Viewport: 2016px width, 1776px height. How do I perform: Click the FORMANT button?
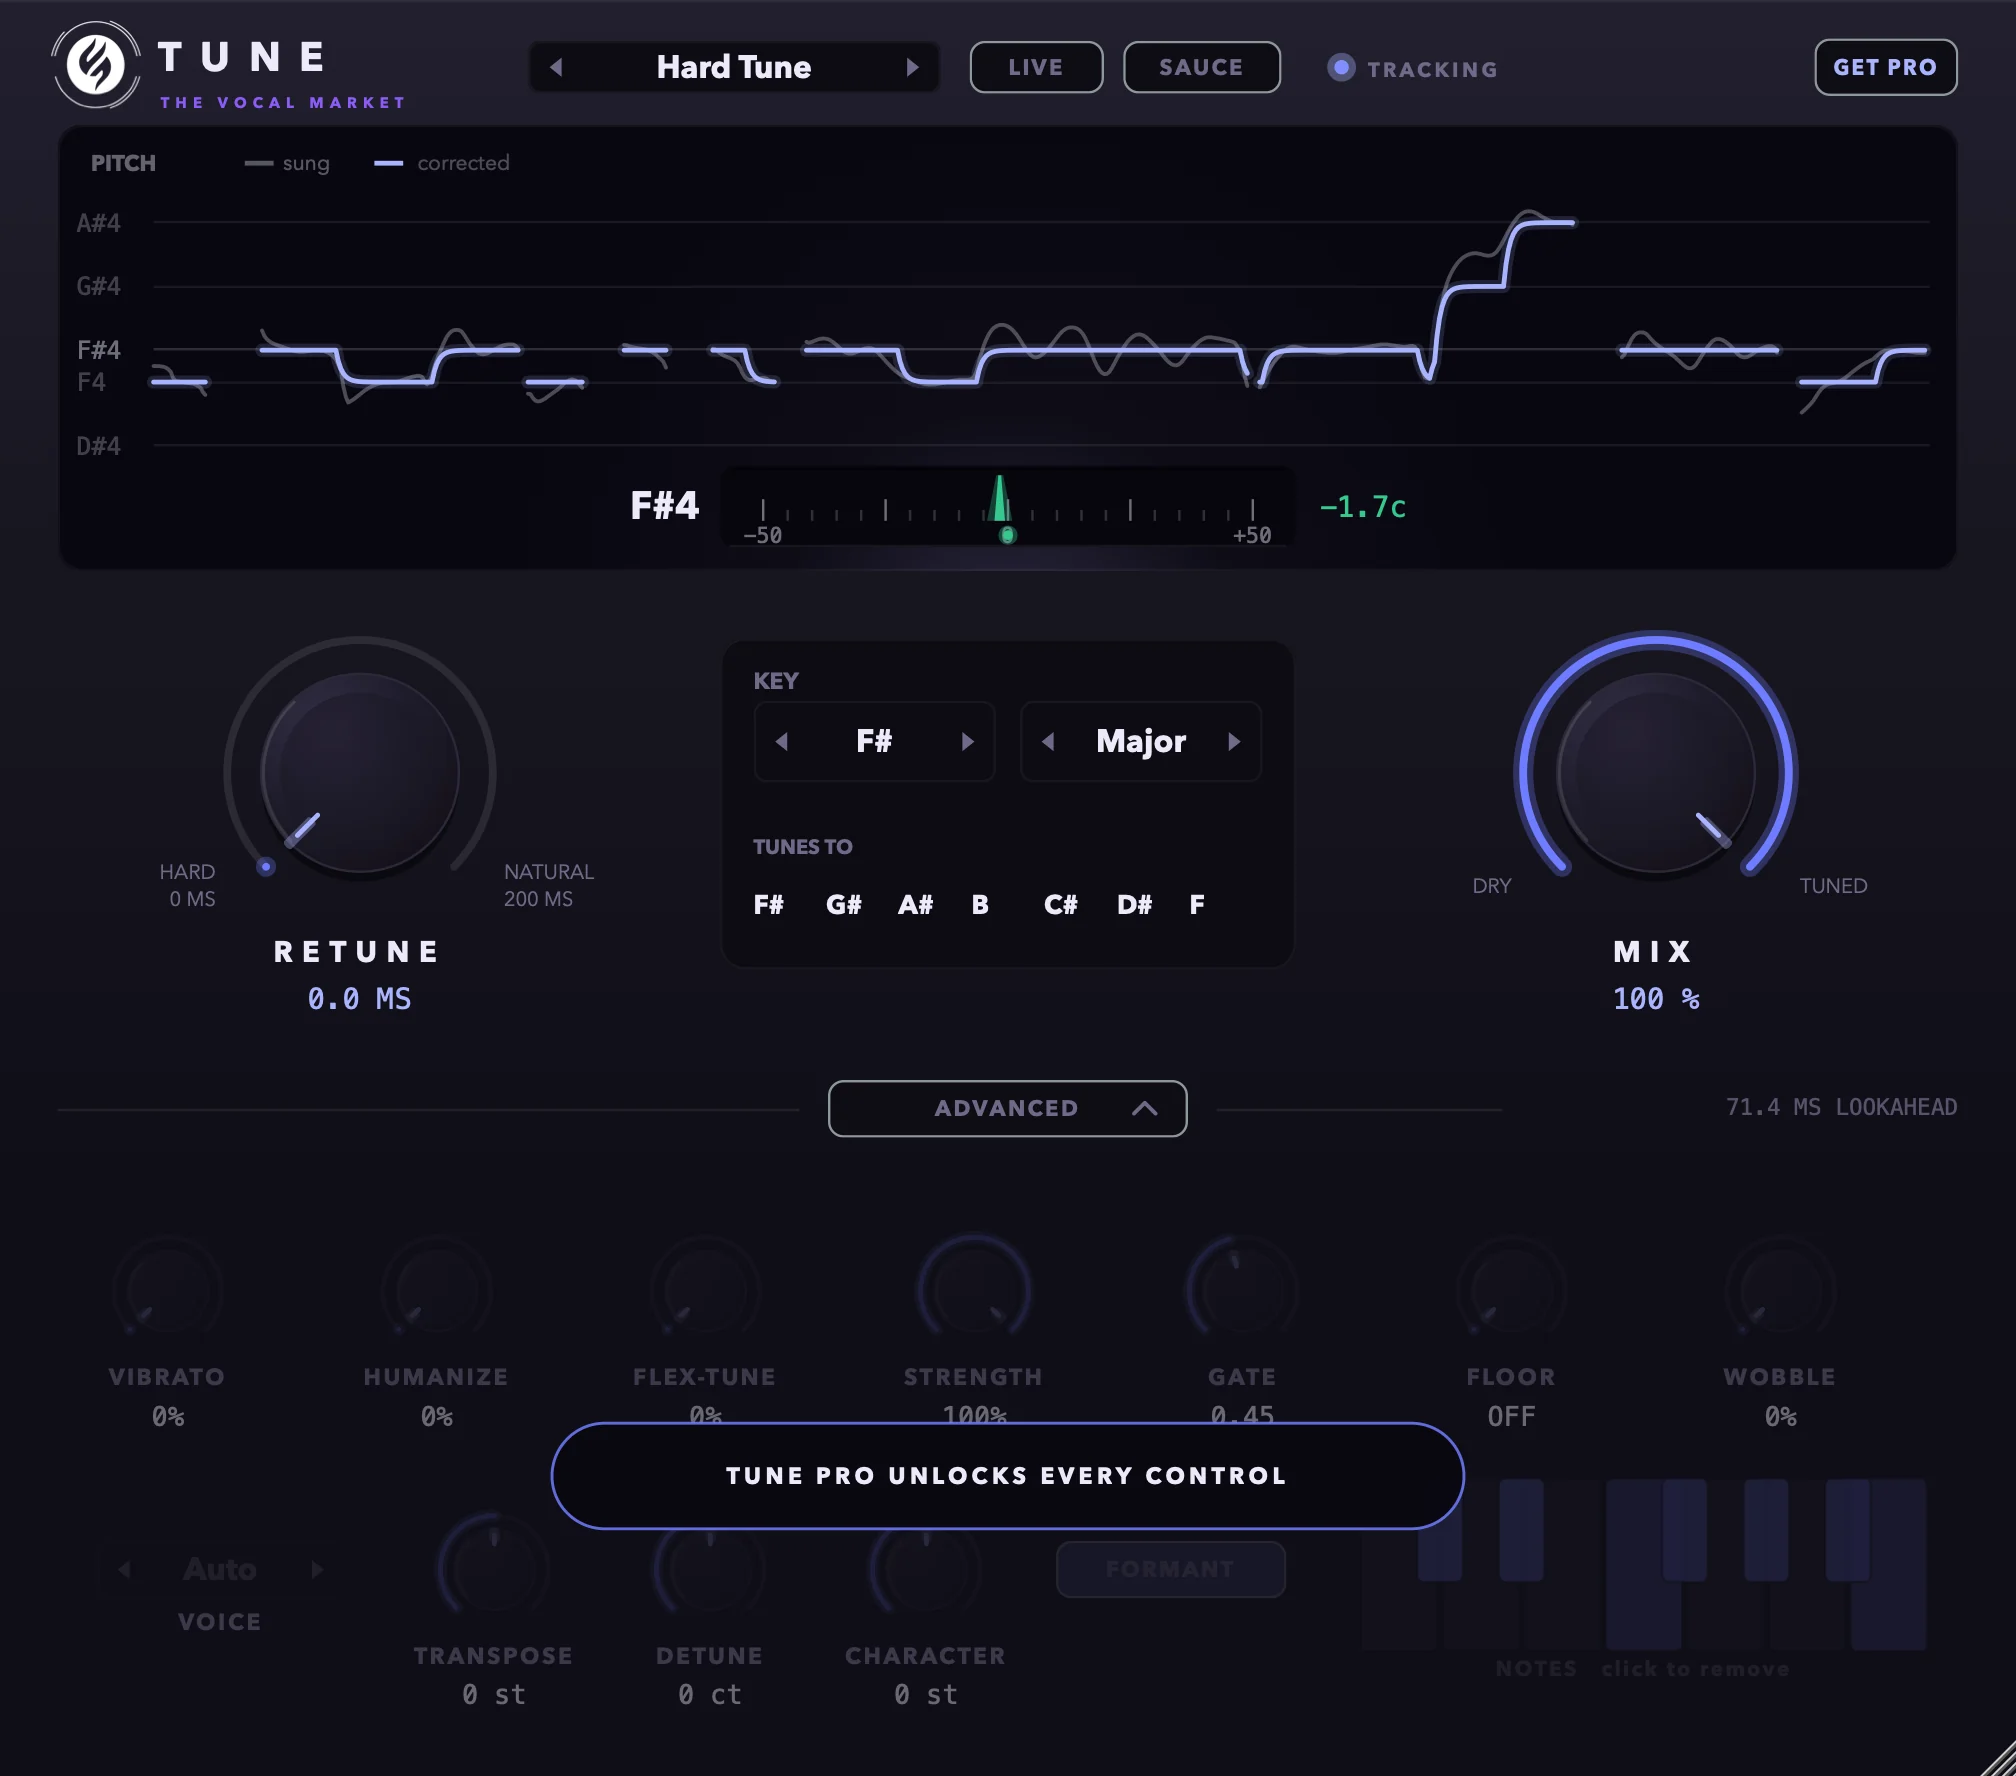(1171, 1569)
